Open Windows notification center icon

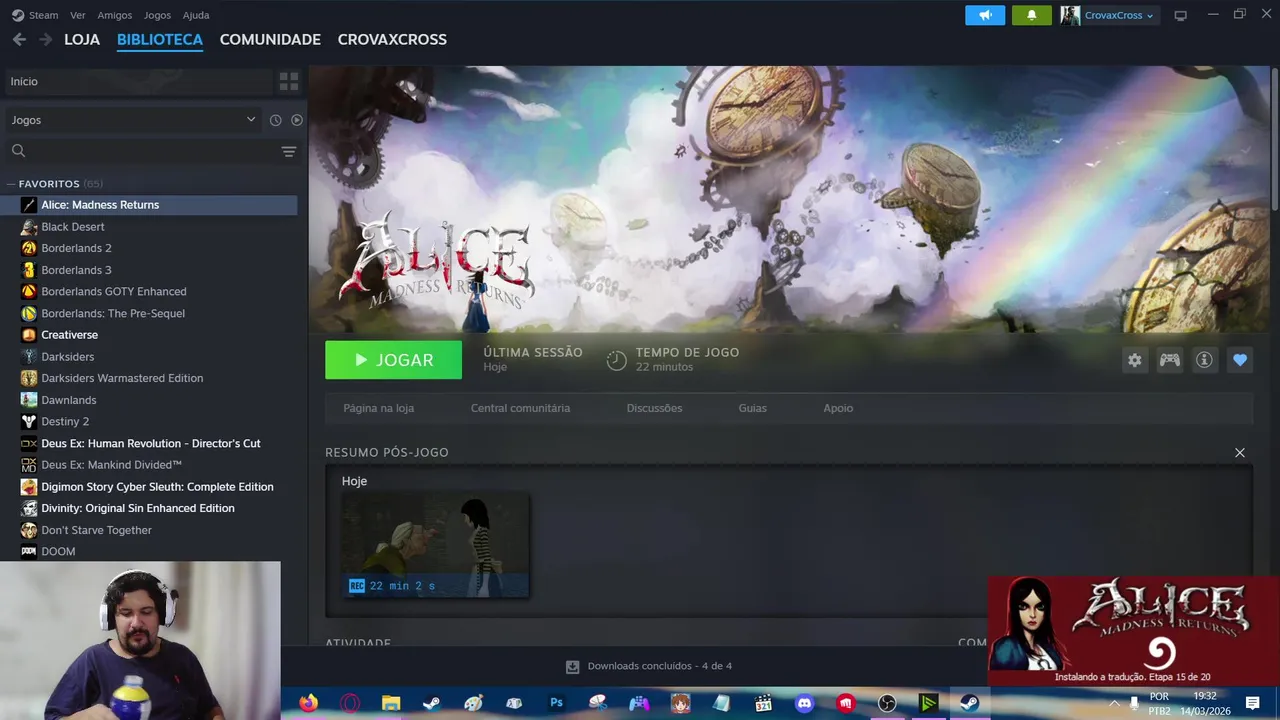(1252, 703)
